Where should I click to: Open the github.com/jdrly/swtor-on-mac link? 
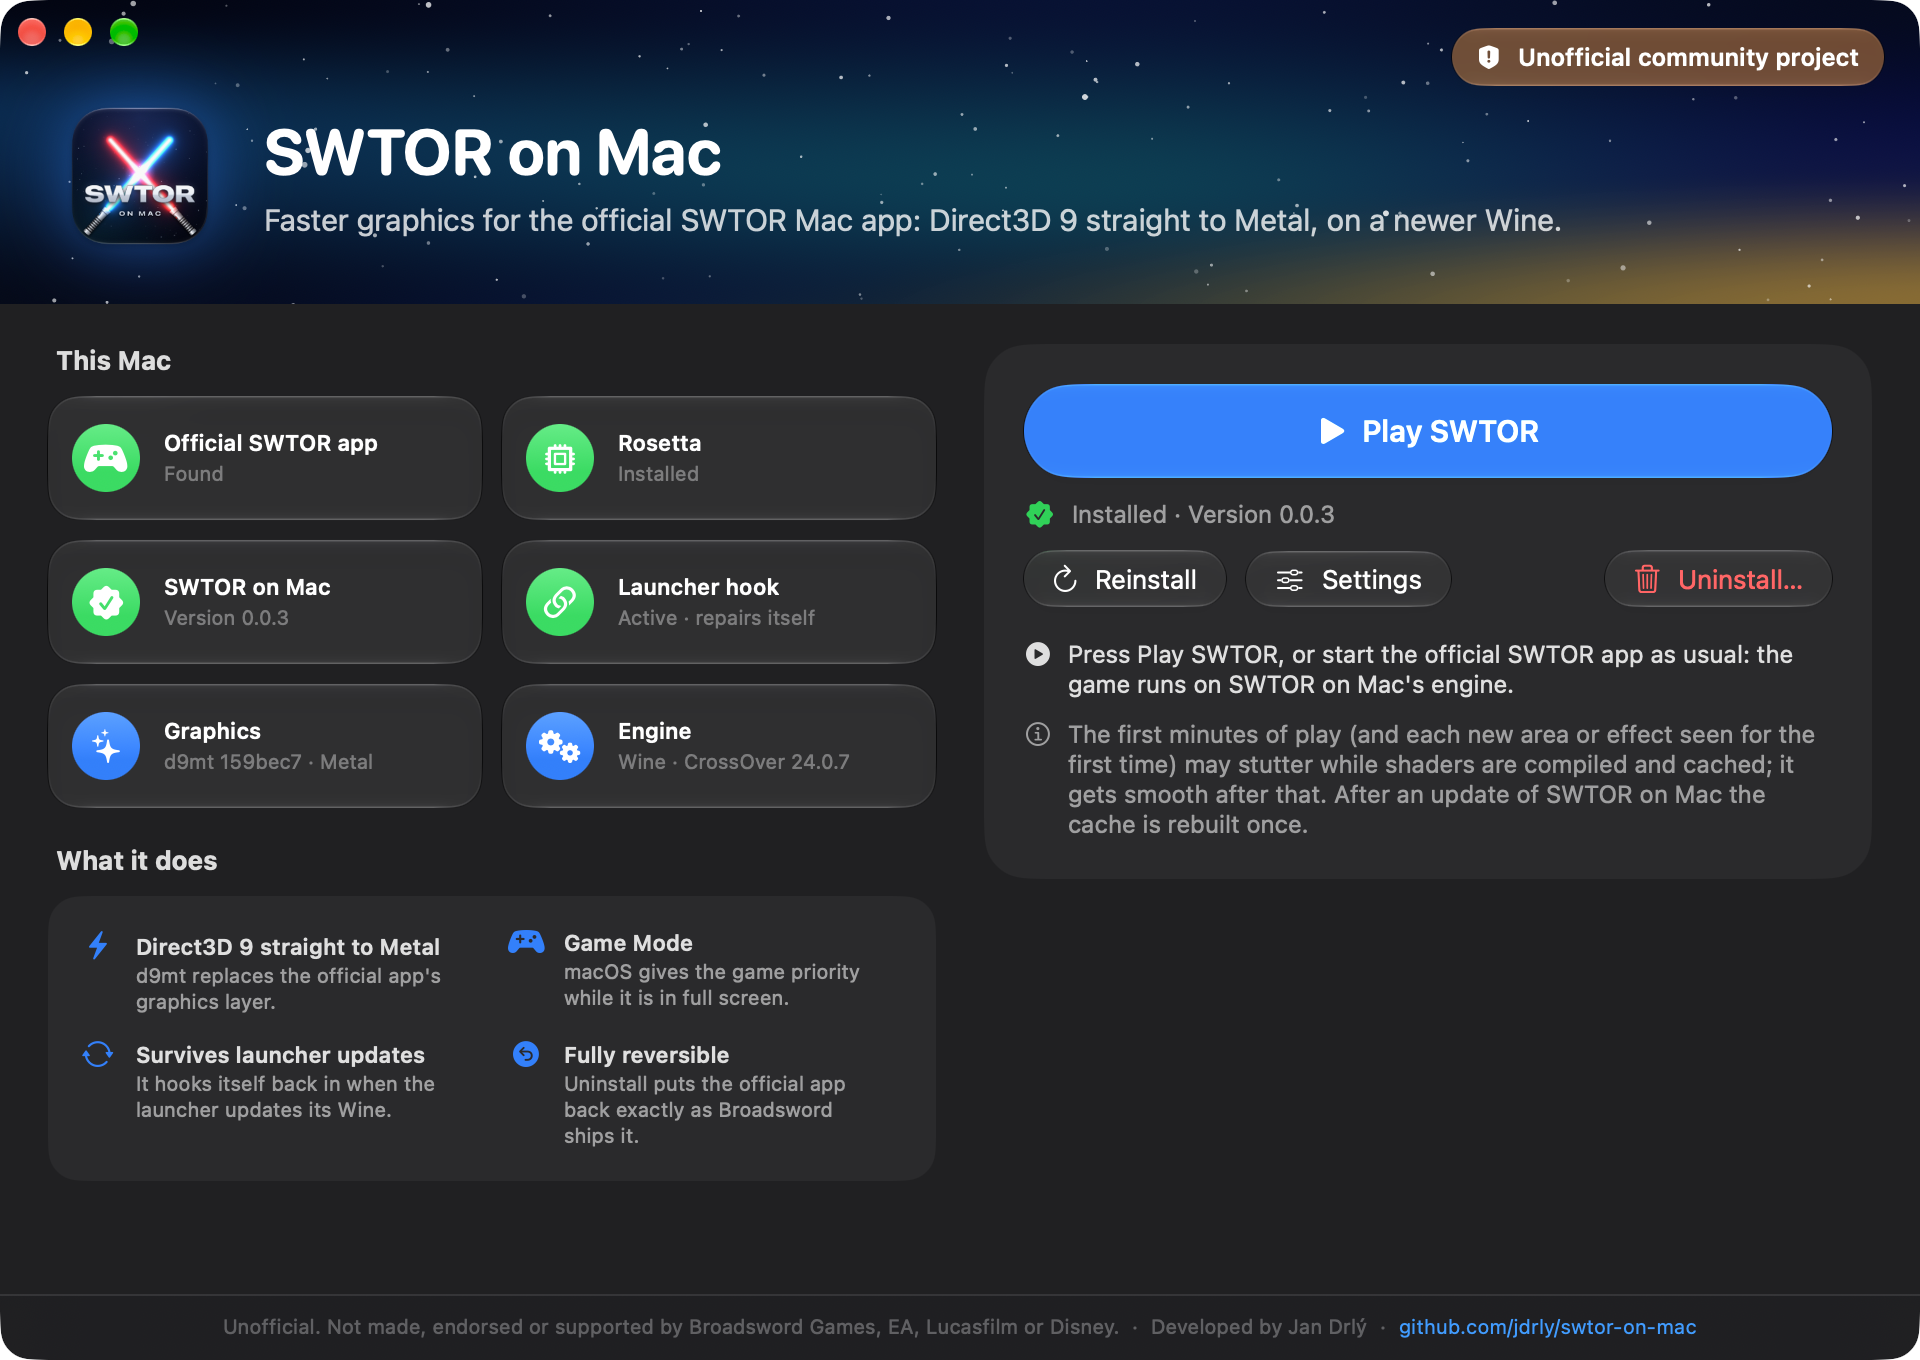(1547, 1327)
